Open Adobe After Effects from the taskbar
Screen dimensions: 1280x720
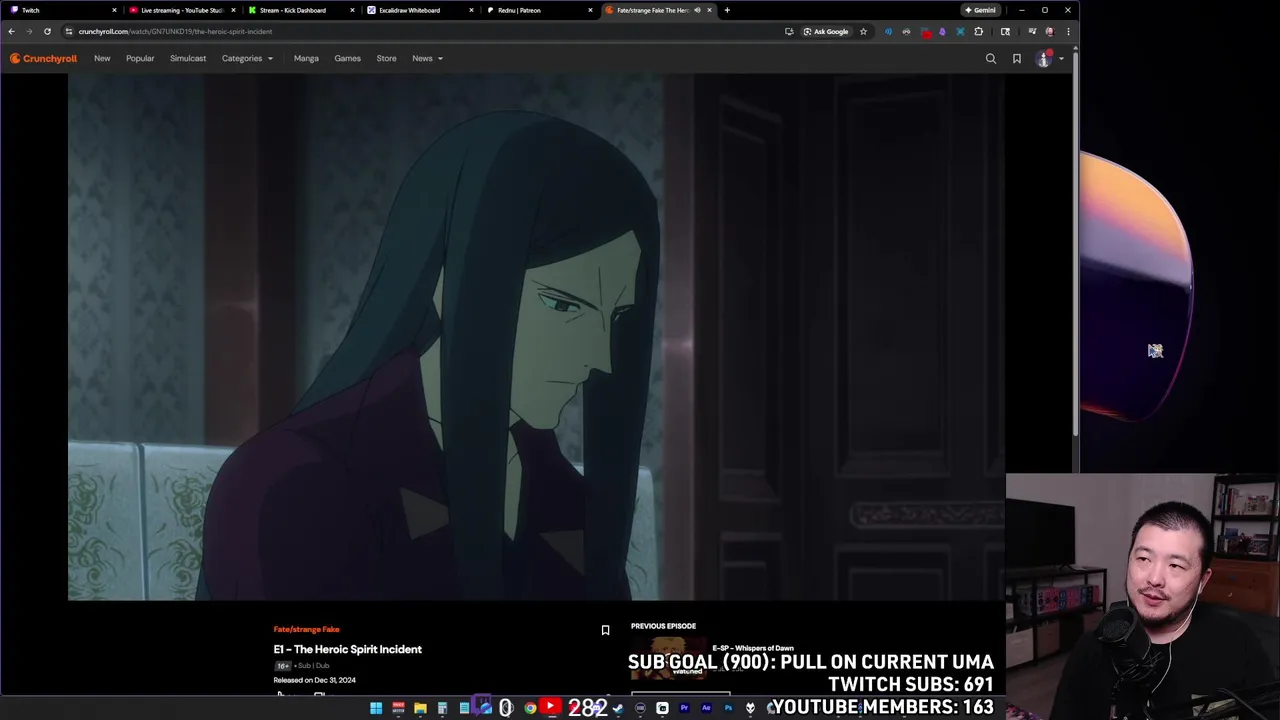[706, 708]
